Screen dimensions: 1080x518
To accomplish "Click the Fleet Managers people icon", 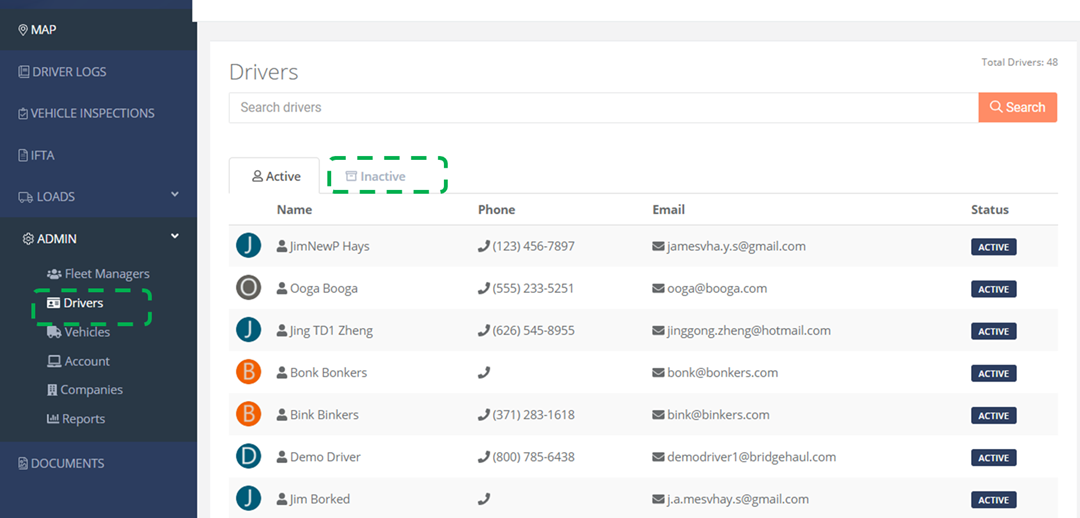I will [x=54, y=273].
